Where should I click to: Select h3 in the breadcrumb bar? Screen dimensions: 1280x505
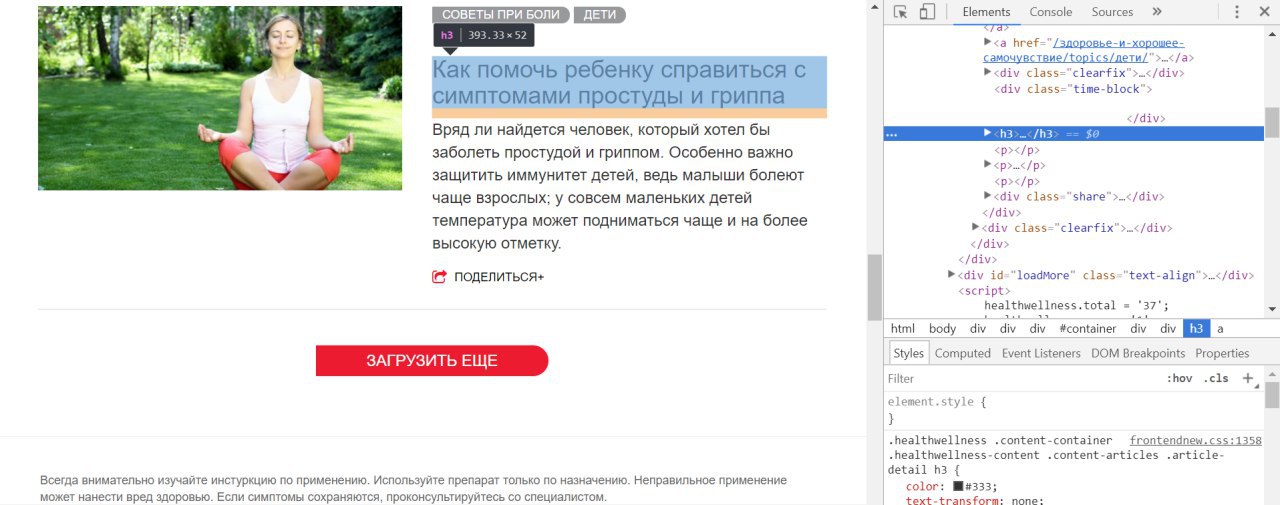[x=1196, y=328]
